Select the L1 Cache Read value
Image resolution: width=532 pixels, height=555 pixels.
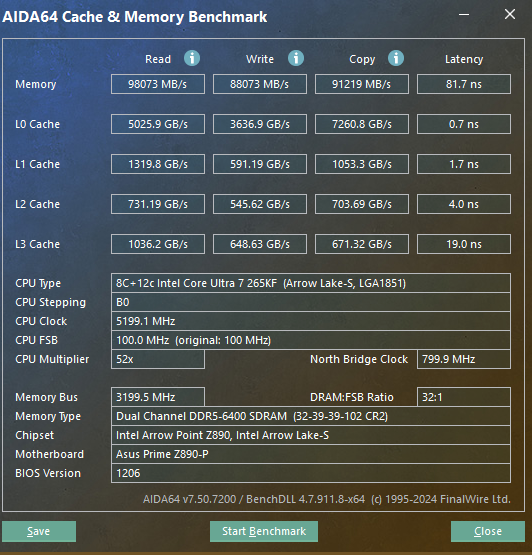click(x=158, y=164)
